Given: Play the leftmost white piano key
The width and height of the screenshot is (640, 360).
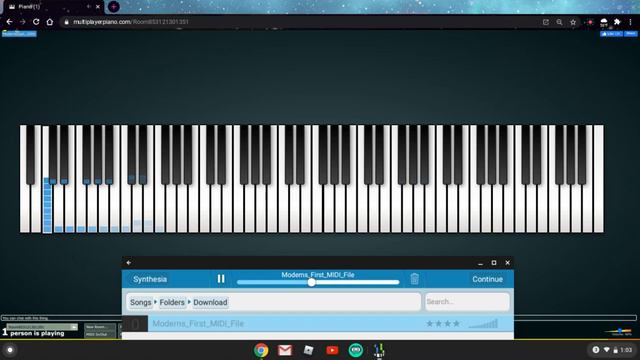Looking at the screenshot, I should (24, 208).
